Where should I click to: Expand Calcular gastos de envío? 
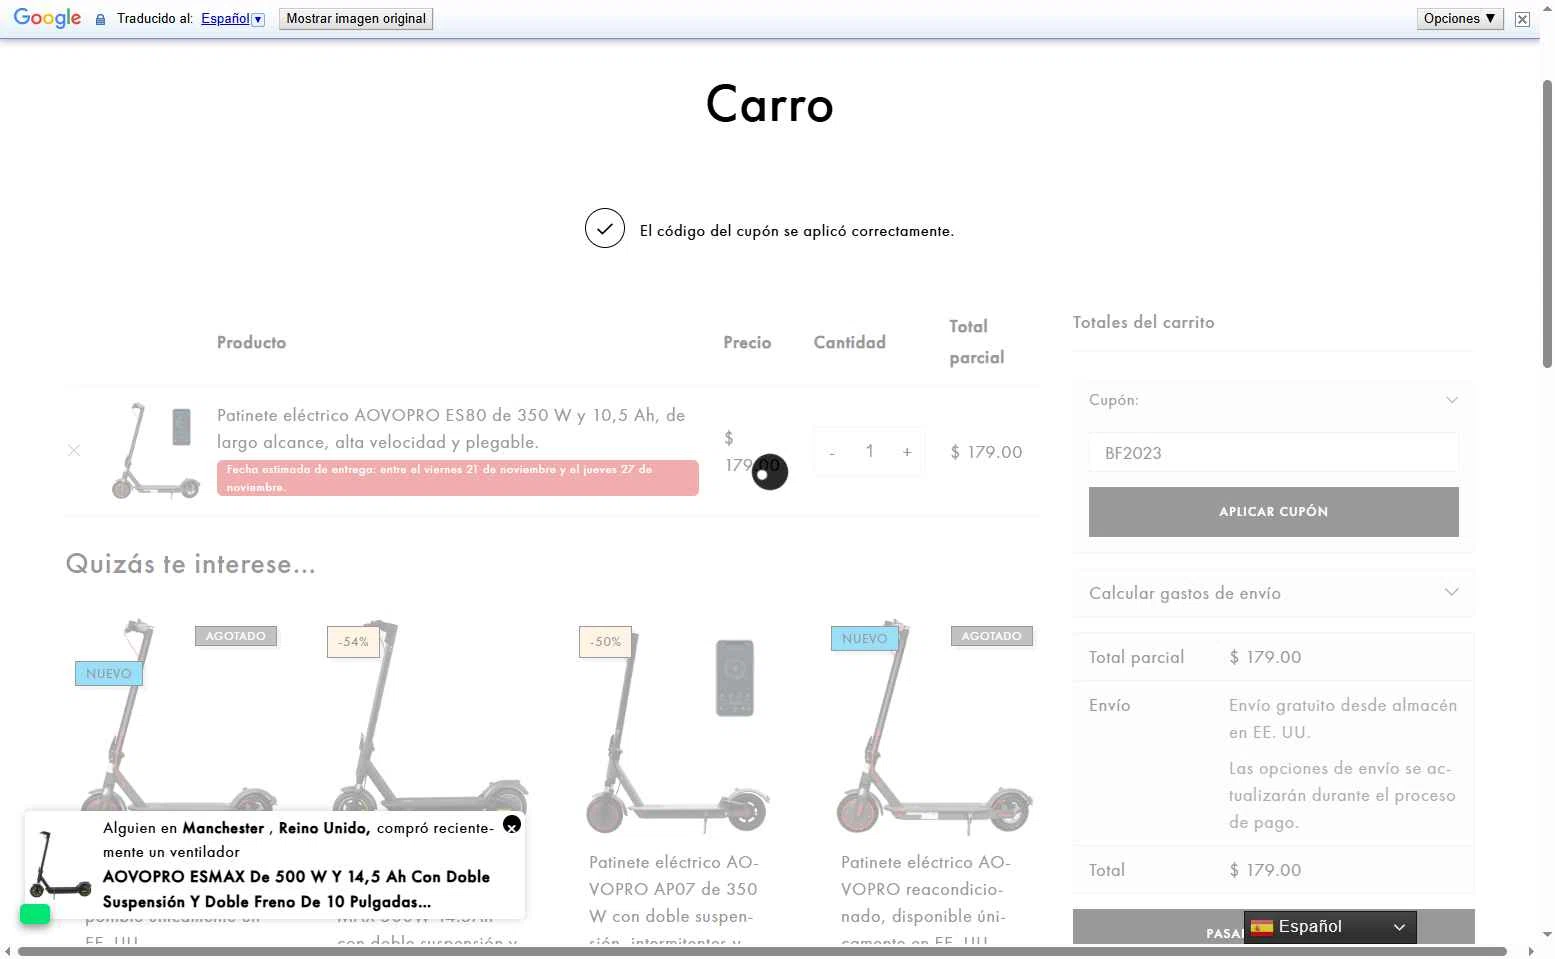tap(1273, 593)
